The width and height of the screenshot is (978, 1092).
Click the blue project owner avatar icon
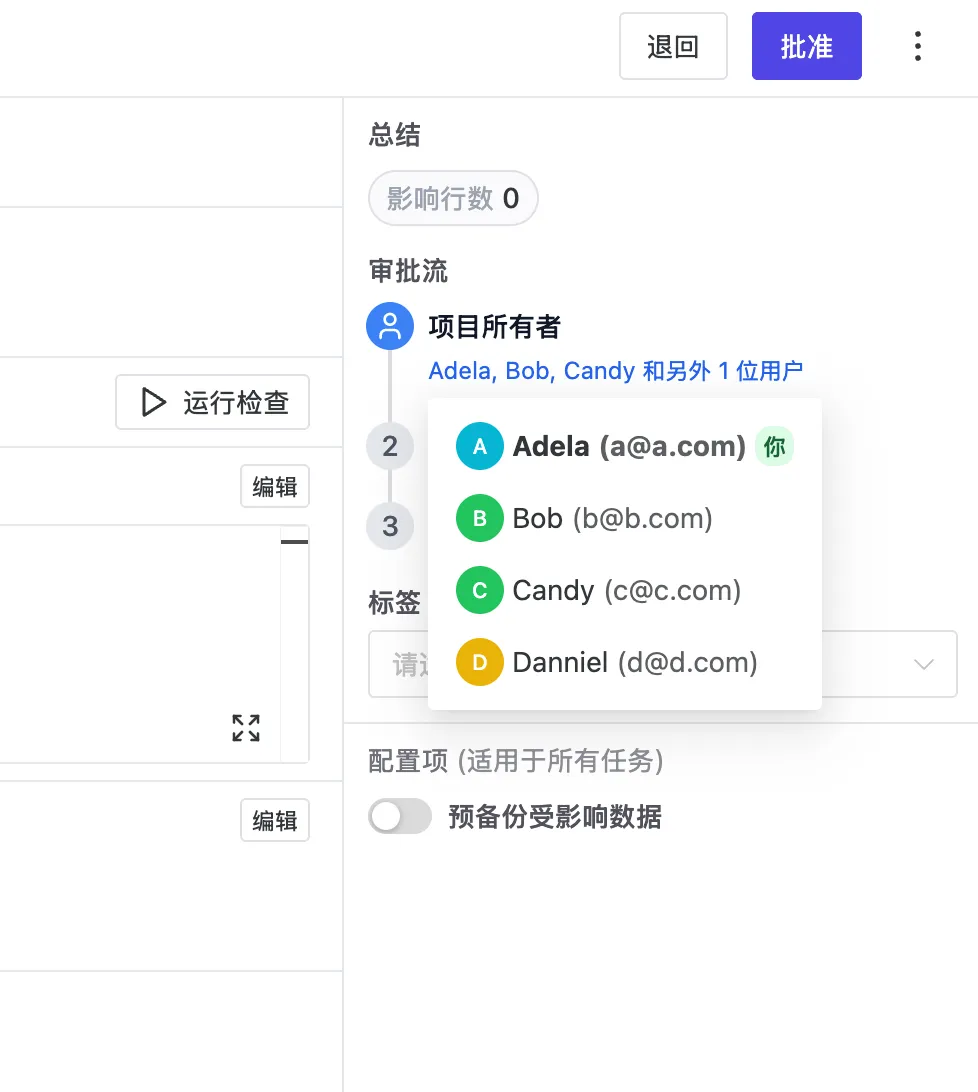pyautogui.click(x=390, y=325)
